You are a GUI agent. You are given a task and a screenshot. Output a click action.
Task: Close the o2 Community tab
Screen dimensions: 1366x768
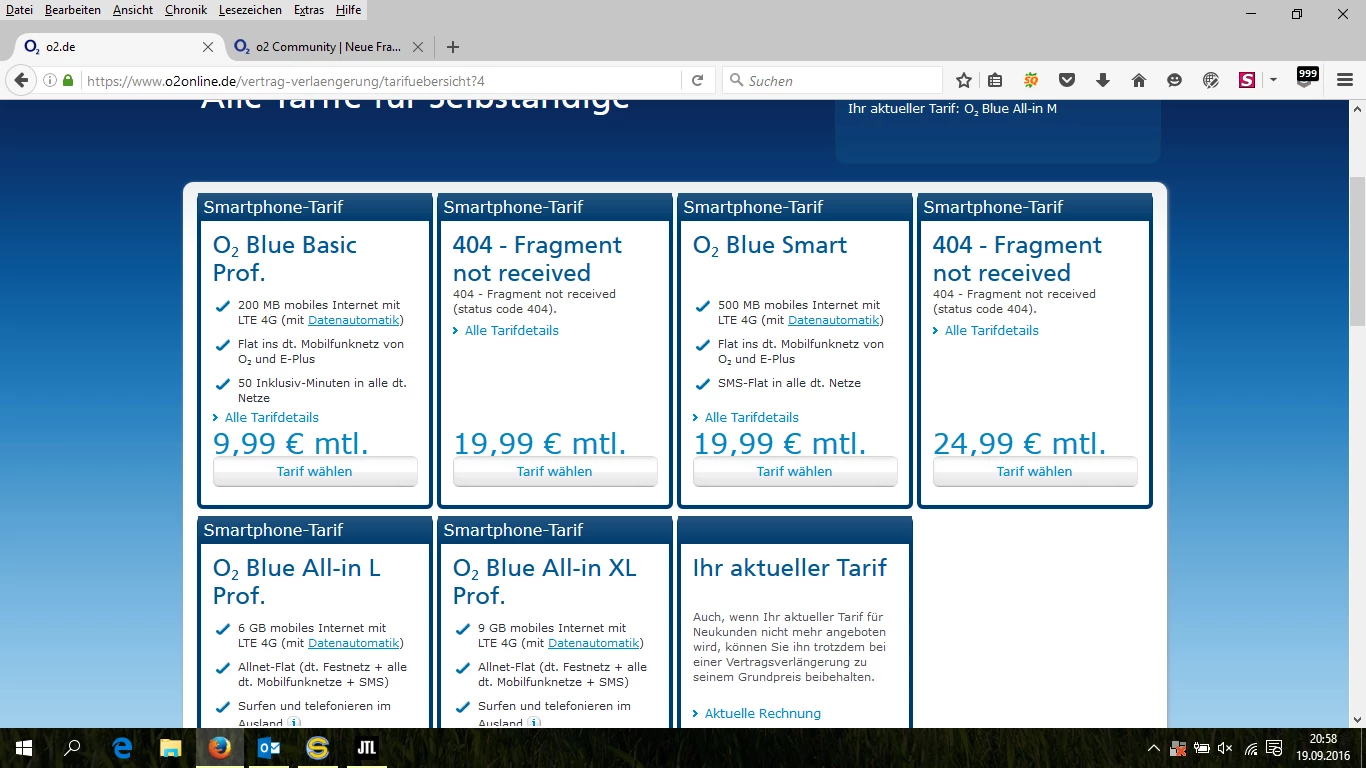(418, 47)
